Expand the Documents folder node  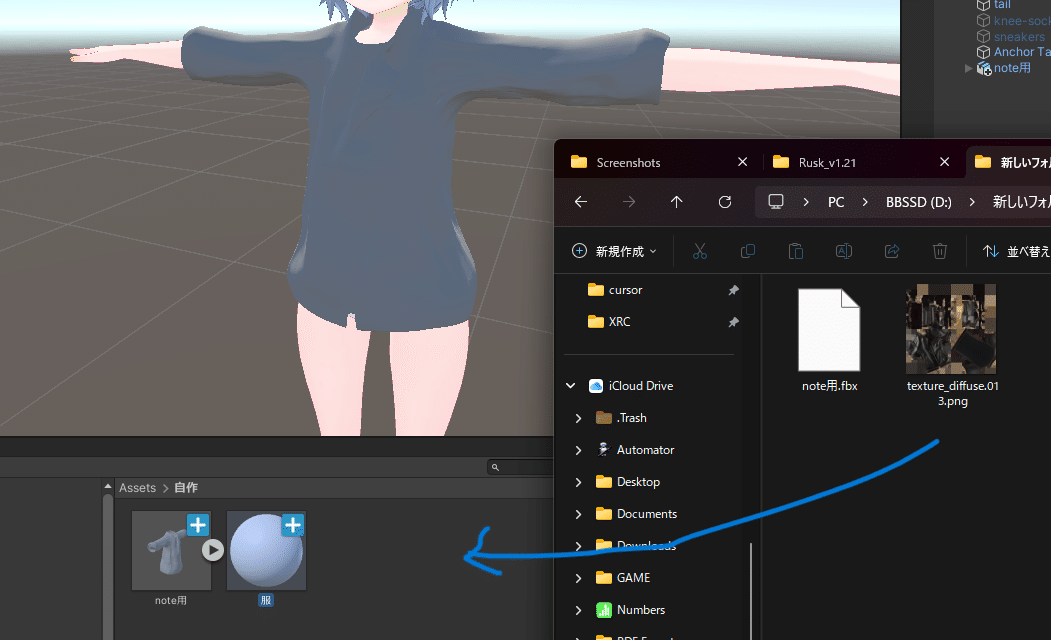578,514
